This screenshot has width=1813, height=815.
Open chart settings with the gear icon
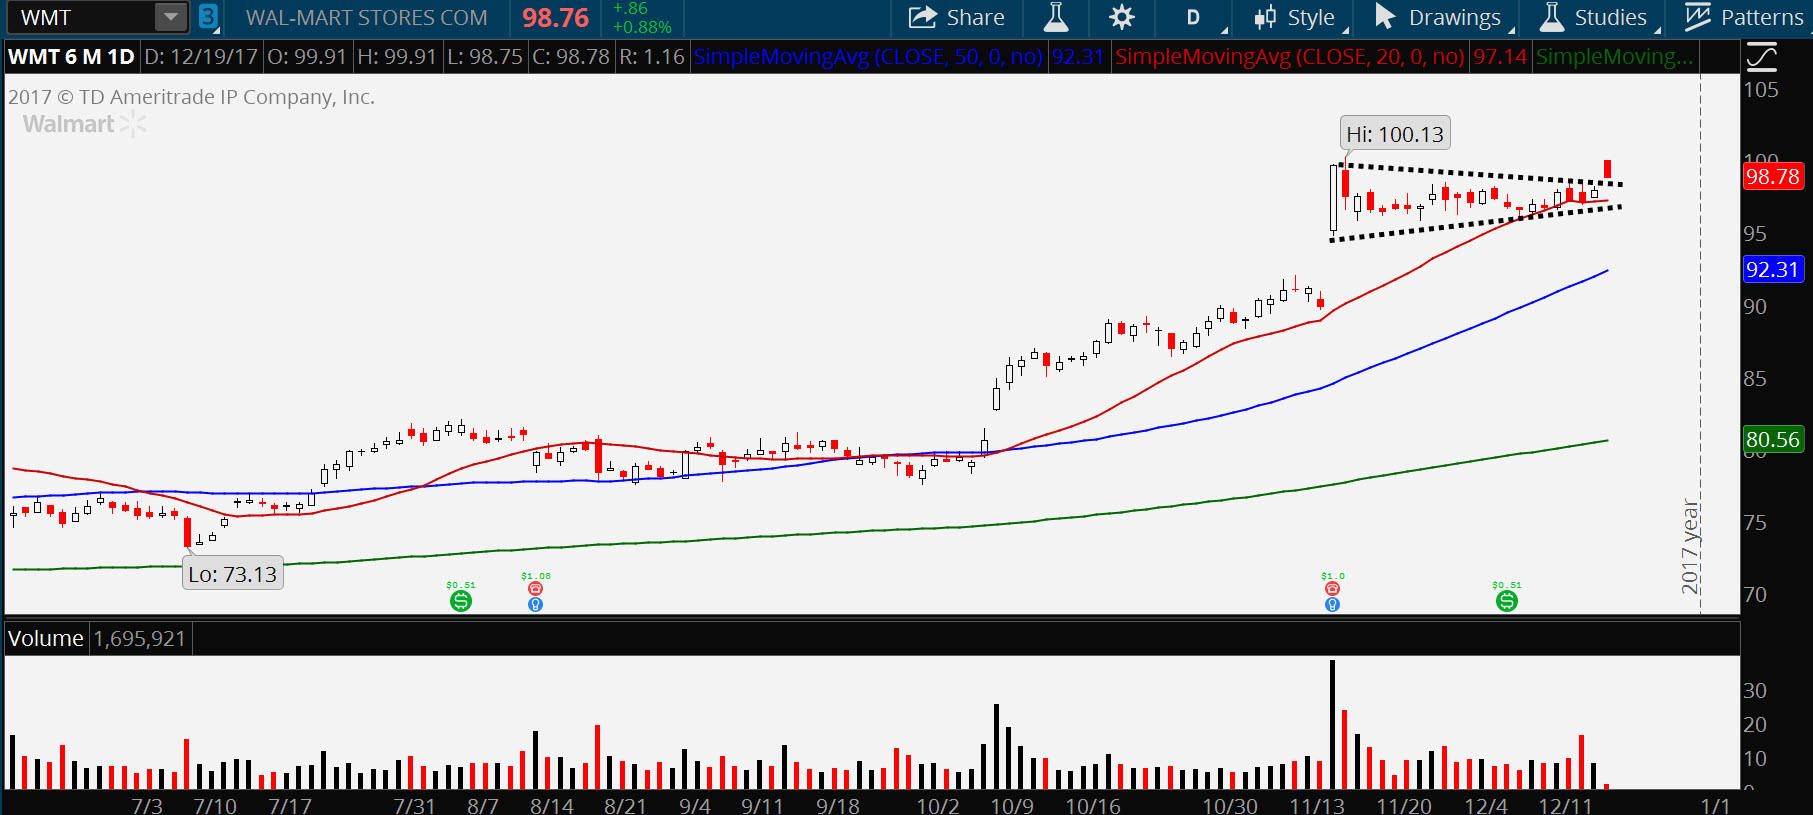(1122, 17)
